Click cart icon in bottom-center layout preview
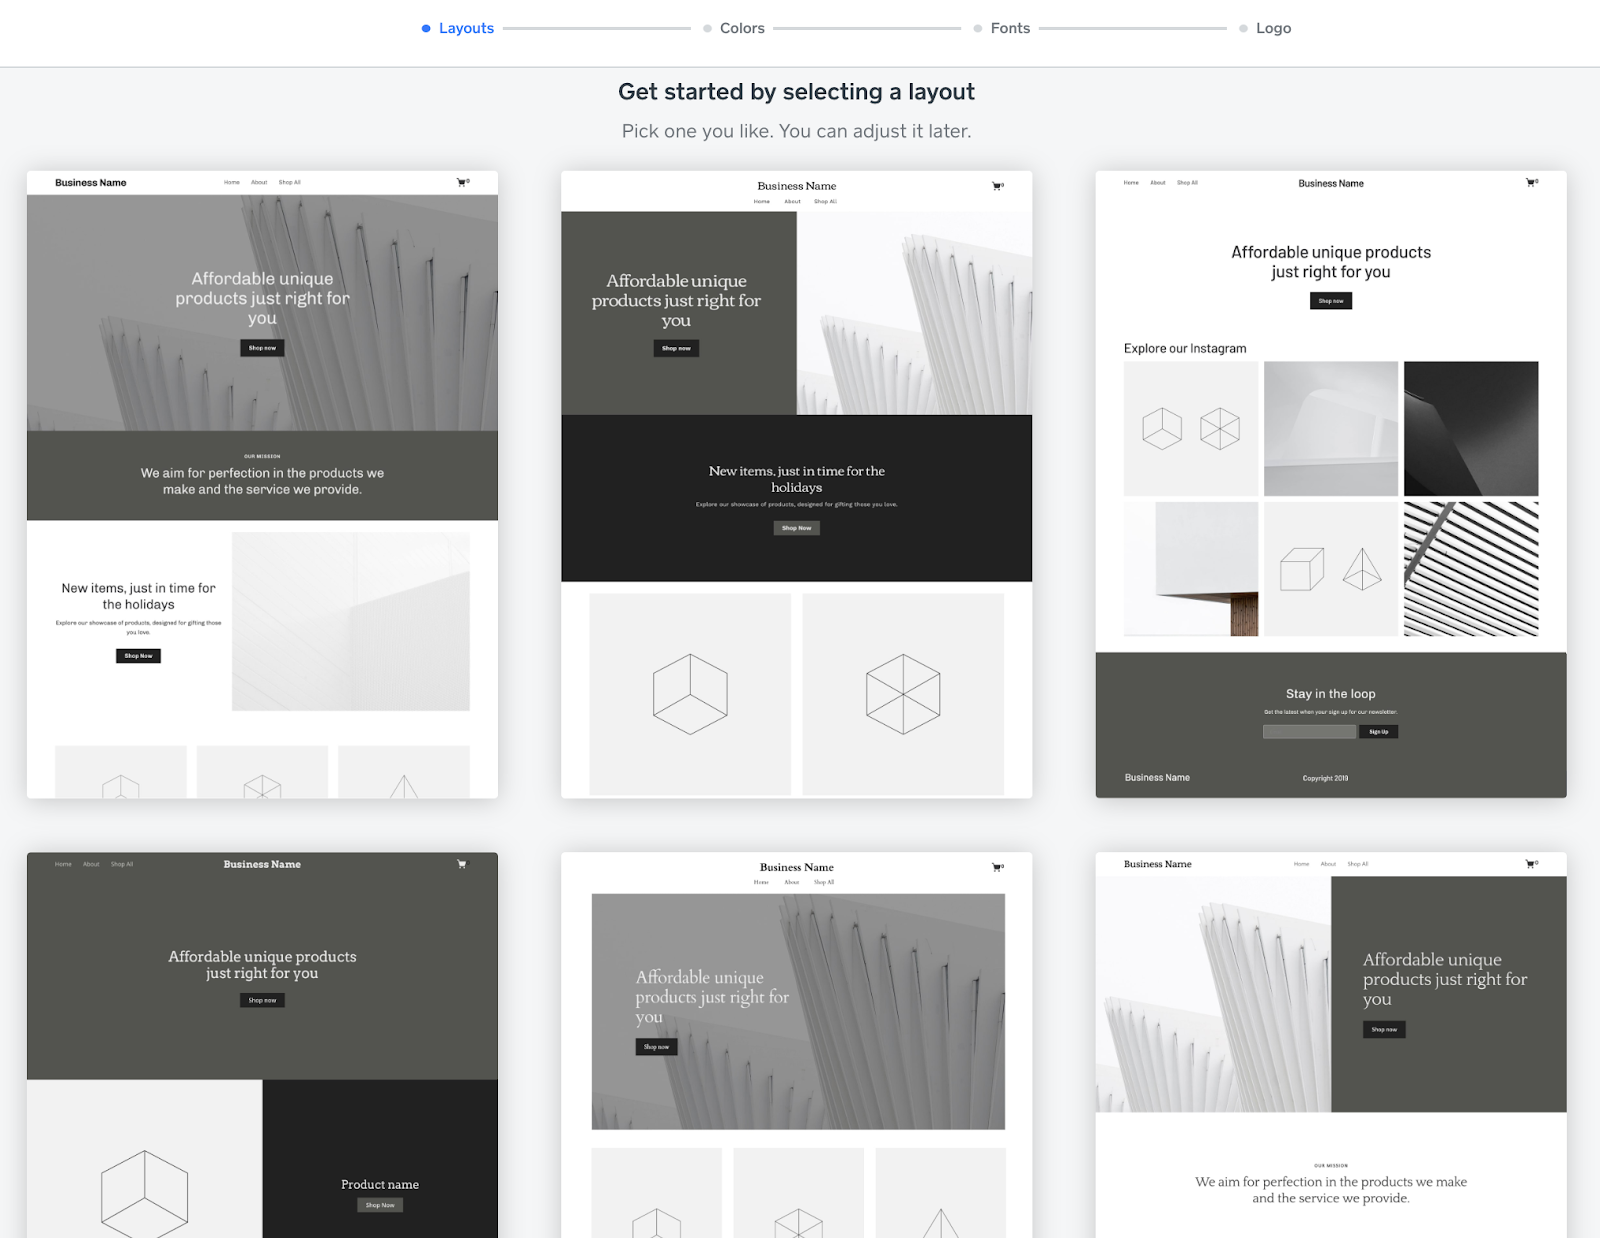The image size is (1600, 1238). (997, 867)
